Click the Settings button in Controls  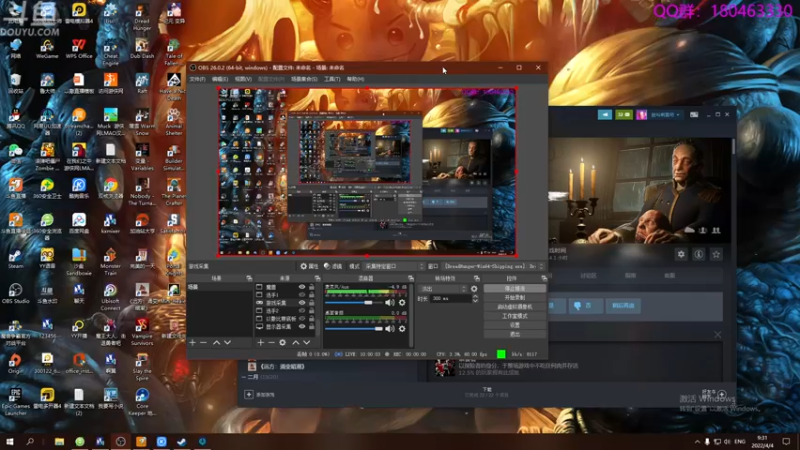[x=514, y=326]
